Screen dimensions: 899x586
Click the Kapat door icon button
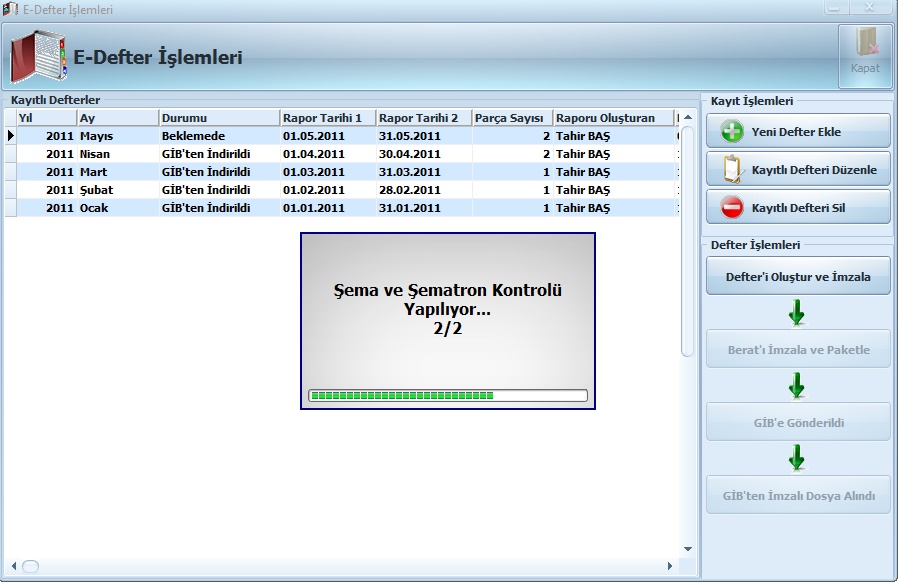click(865, 56)
